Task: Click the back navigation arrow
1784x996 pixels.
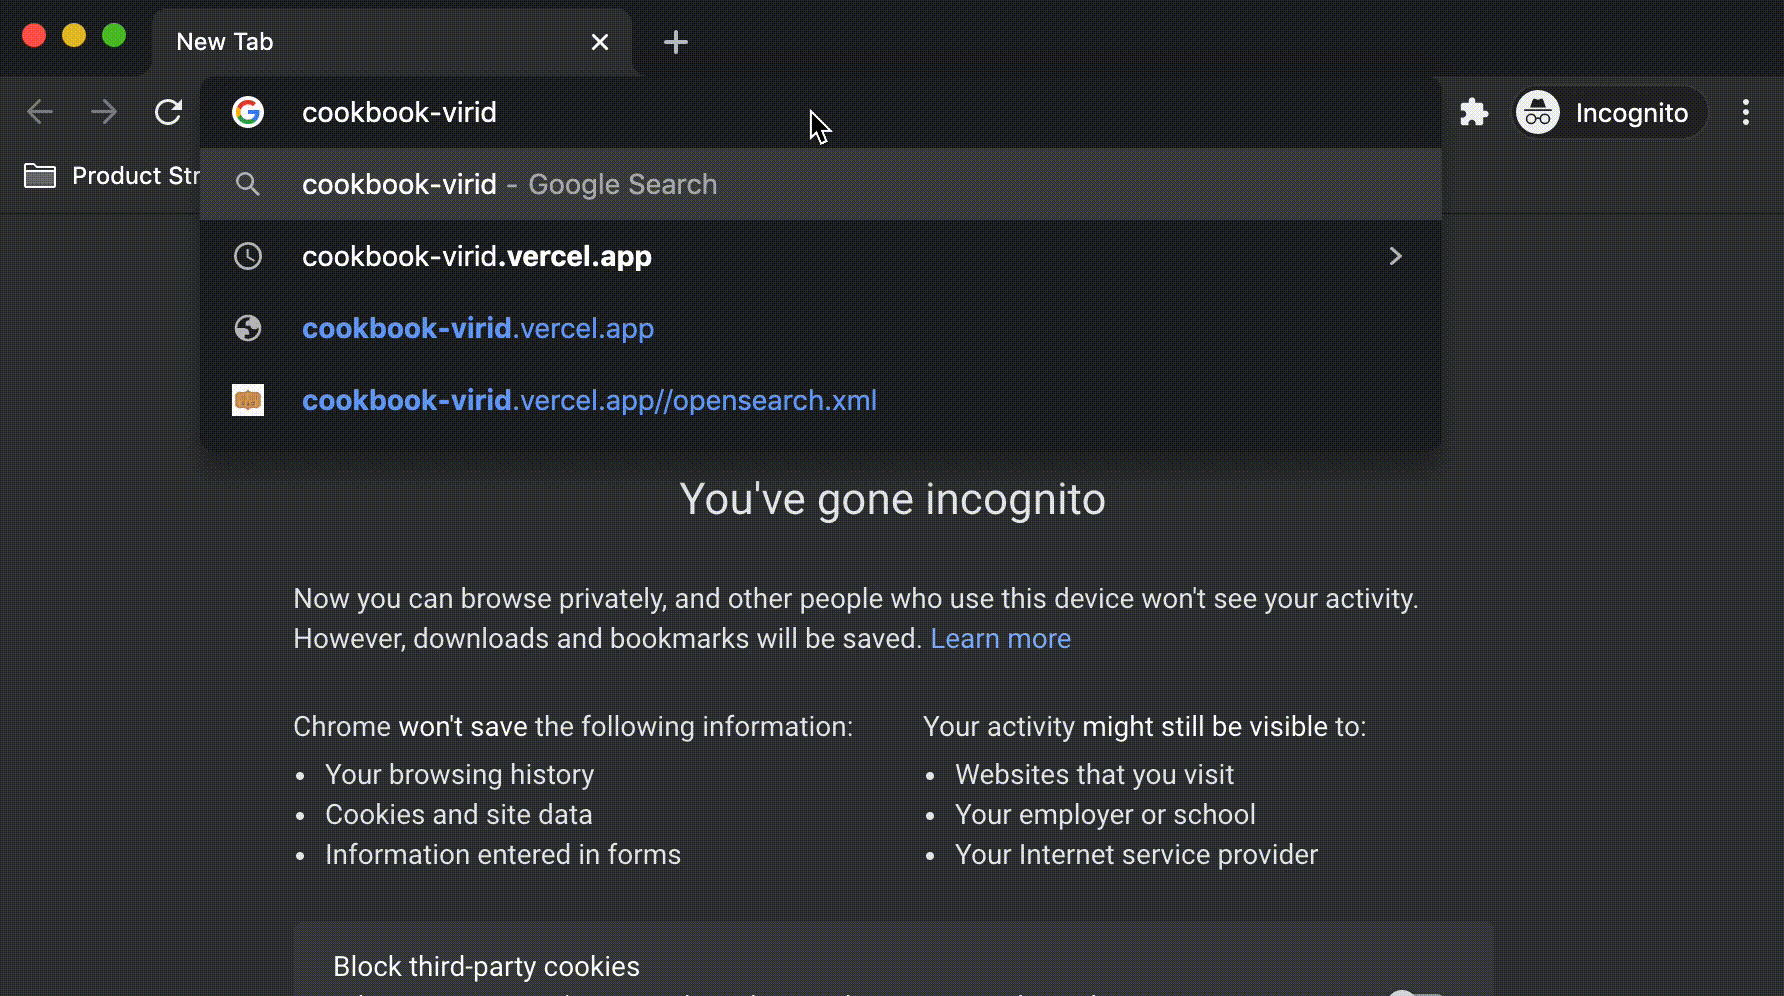Action: 40,112
